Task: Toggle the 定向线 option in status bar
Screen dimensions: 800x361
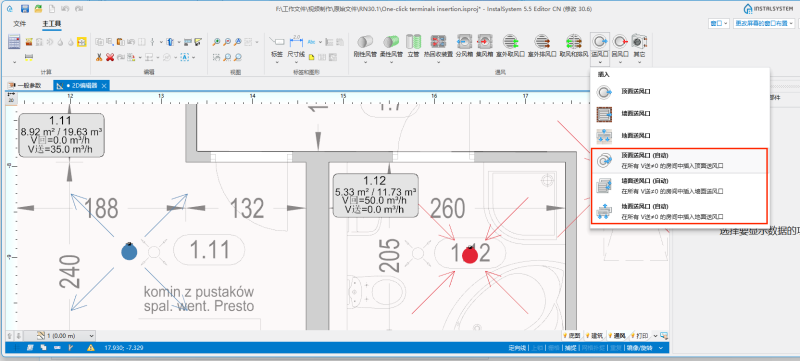Action: pos(517,348)
